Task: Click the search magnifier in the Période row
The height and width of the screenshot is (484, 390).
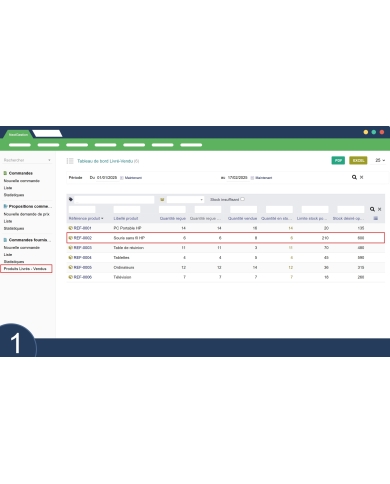Action: 354,177
